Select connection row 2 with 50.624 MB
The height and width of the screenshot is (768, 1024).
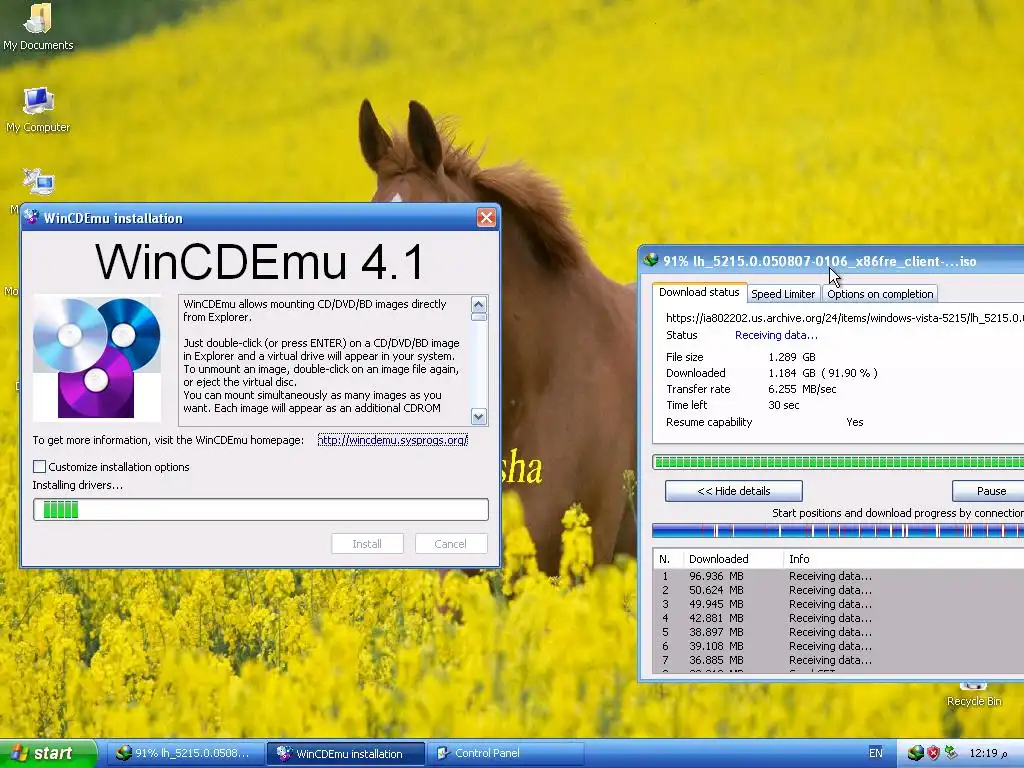(839, 590)
